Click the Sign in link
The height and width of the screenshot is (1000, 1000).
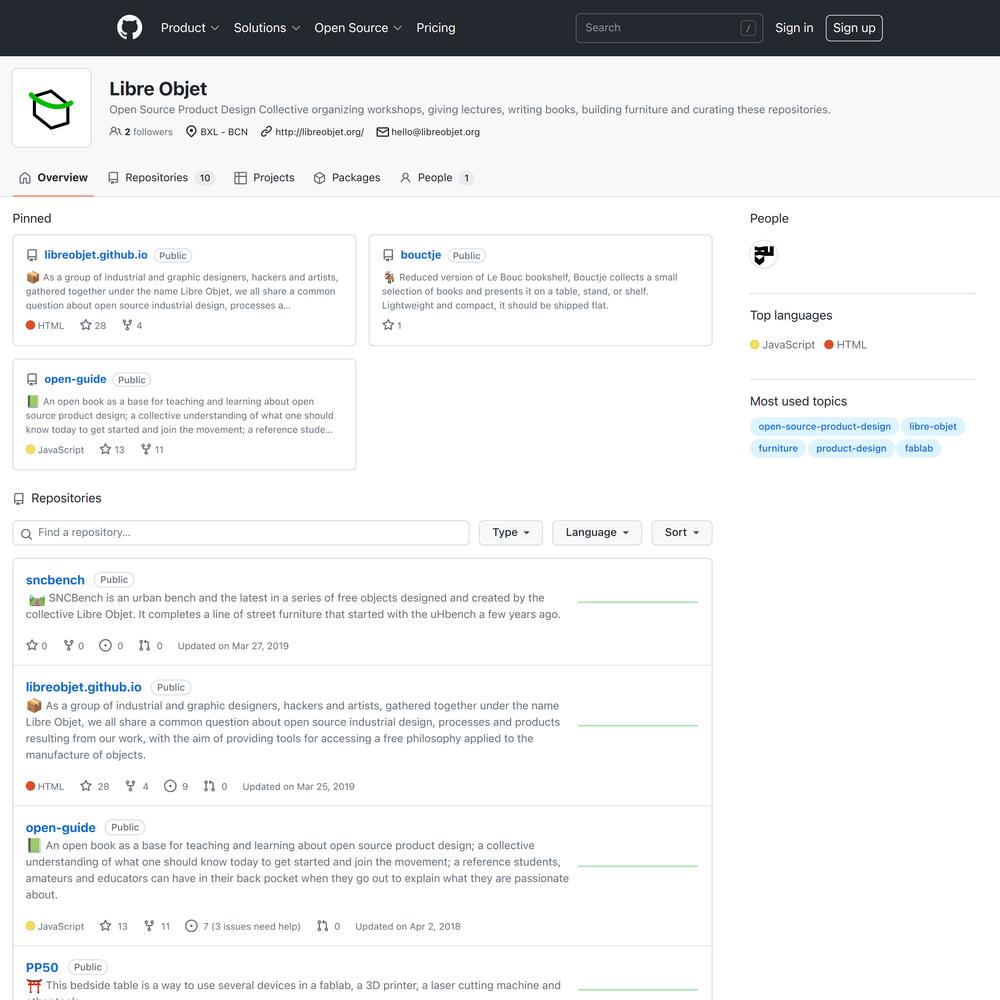coord(794,28)
